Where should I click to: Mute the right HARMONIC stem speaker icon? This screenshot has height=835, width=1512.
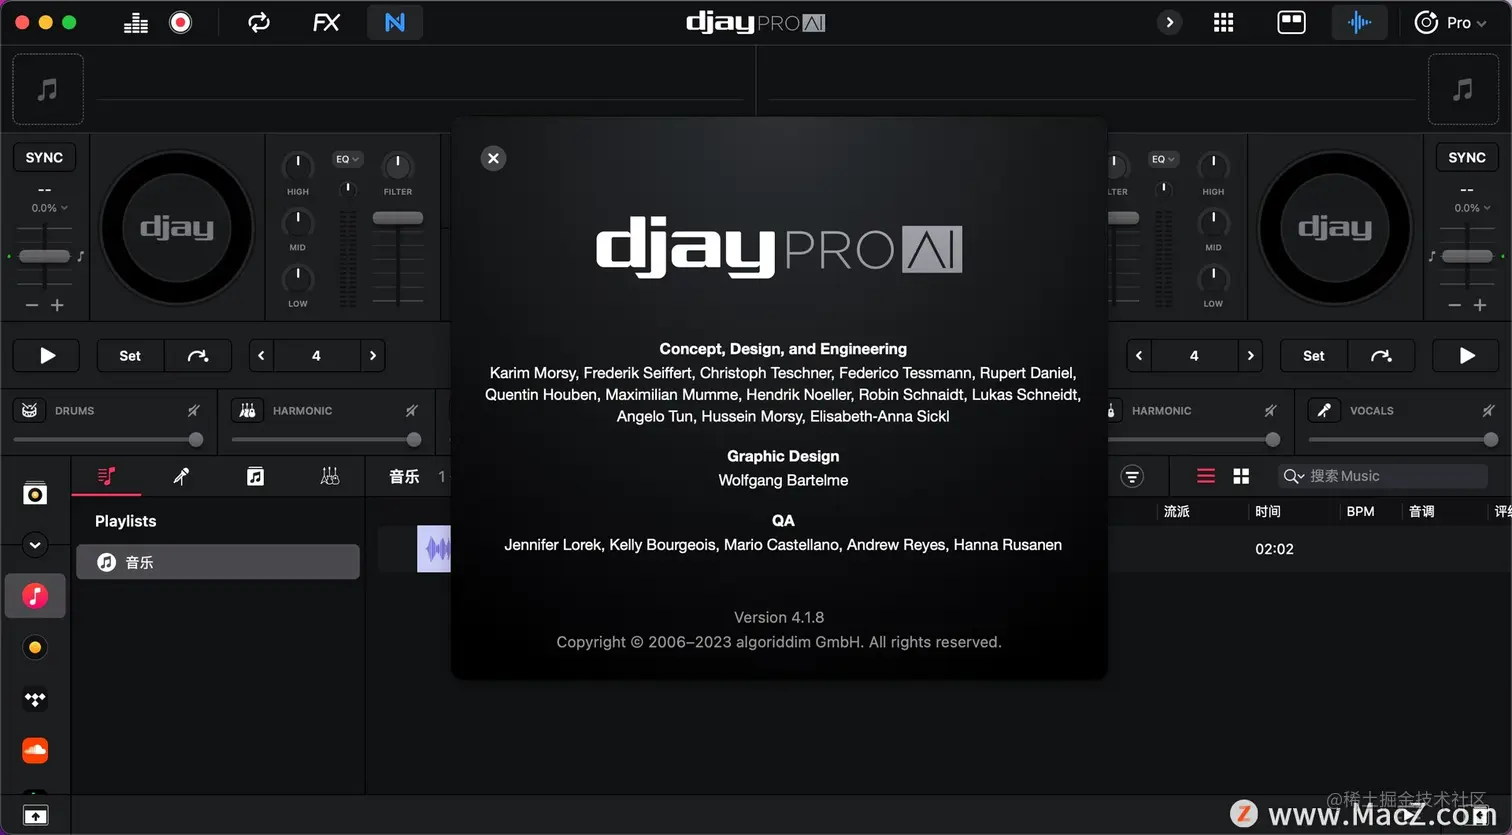tap(1270, 410)
